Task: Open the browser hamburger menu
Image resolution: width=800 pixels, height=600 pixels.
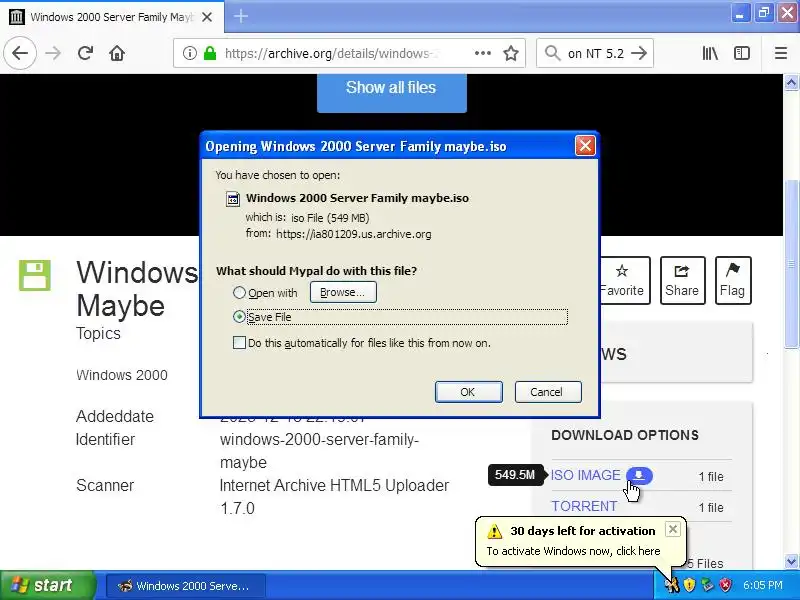Action: [x=781, y=53]
